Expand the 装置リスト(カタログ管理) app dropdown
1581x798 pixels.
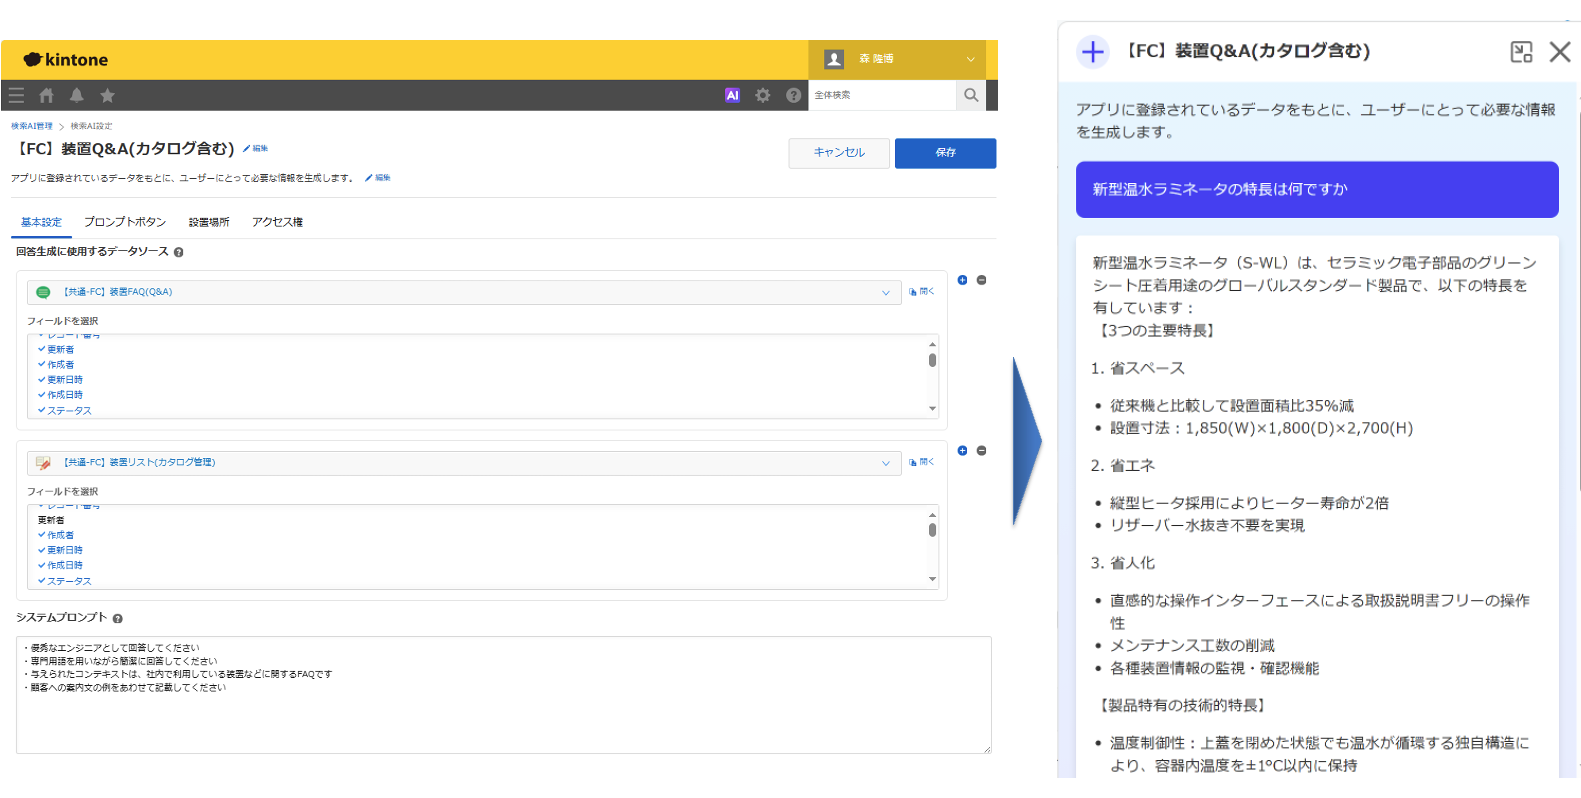coord(885,463)
